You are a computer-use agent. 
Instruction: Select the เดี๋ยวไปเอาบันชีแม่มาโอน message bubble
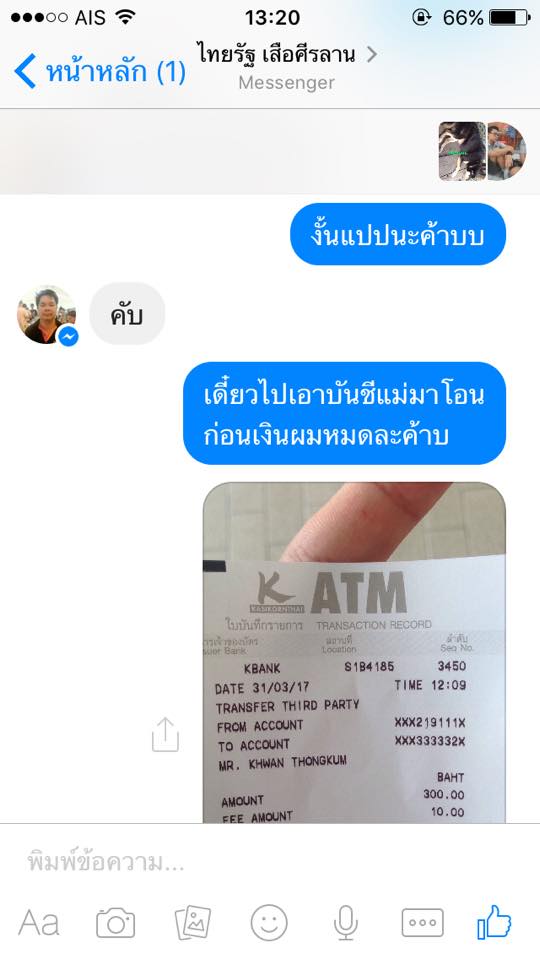coord(345,413)
